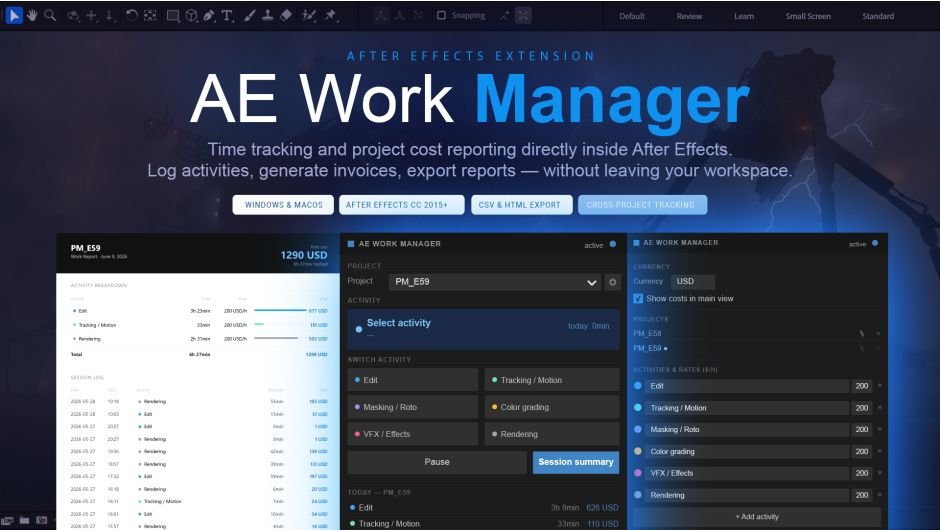Select the Pan camera tool

[91, 16]
